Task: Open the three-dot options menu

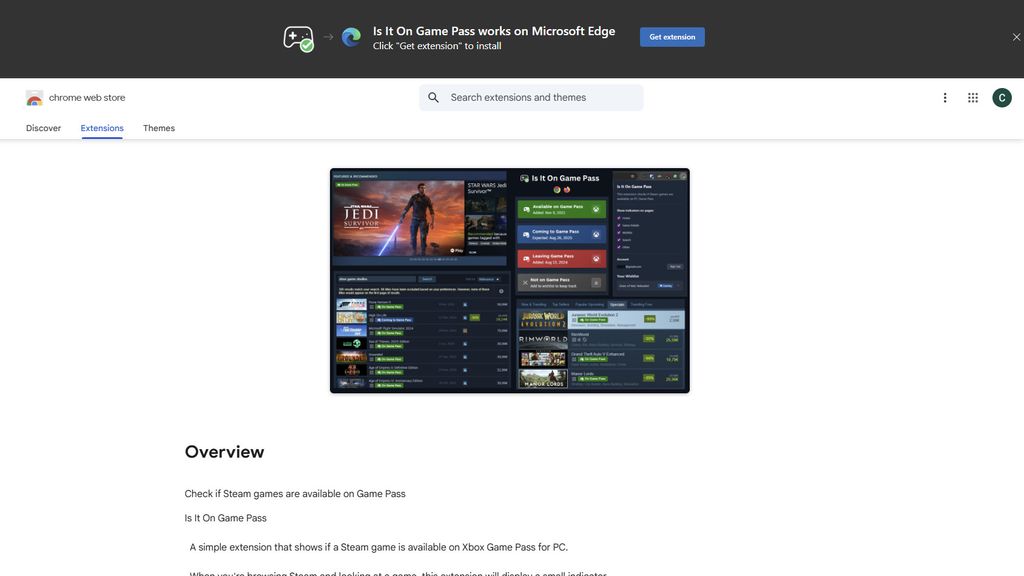Action: pyautogui.click(x=943, y=96)
